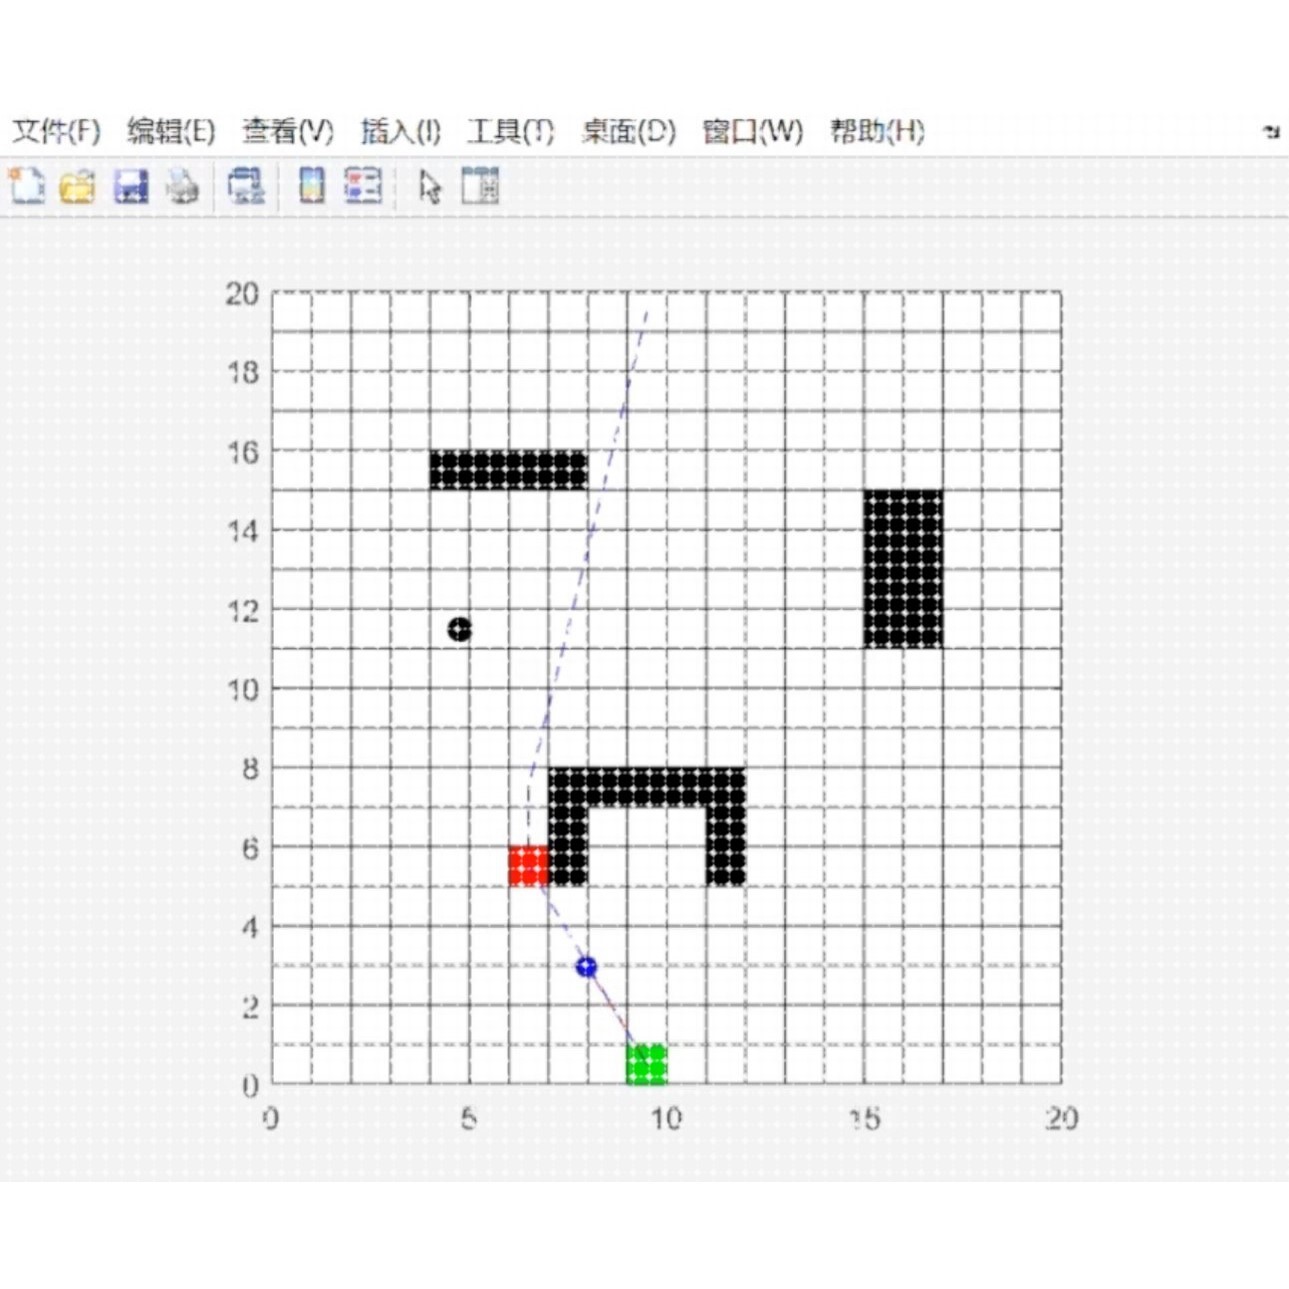Save the figure with the floppy disk icon
Screen dimensions: 1289x1289
pyautogui.click(x=131, y=187)
